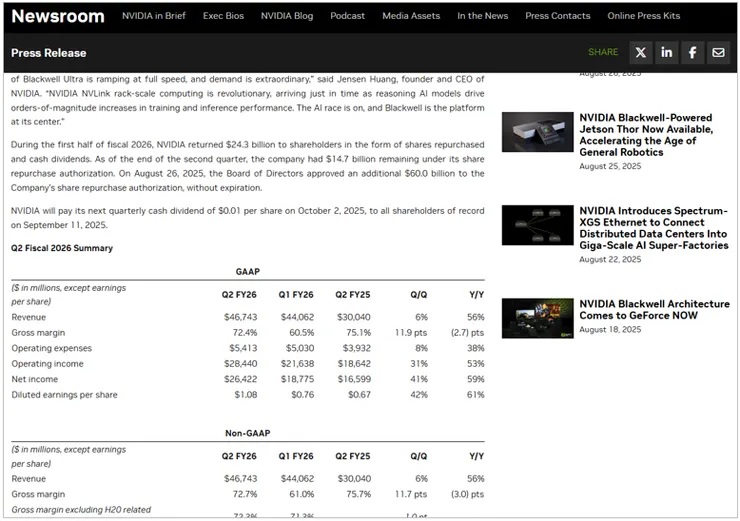Viewport: 740px width, 521px height.
Task: Click GAAP Q2 FY25 revenue value $30,040
Action: (354, 317)
